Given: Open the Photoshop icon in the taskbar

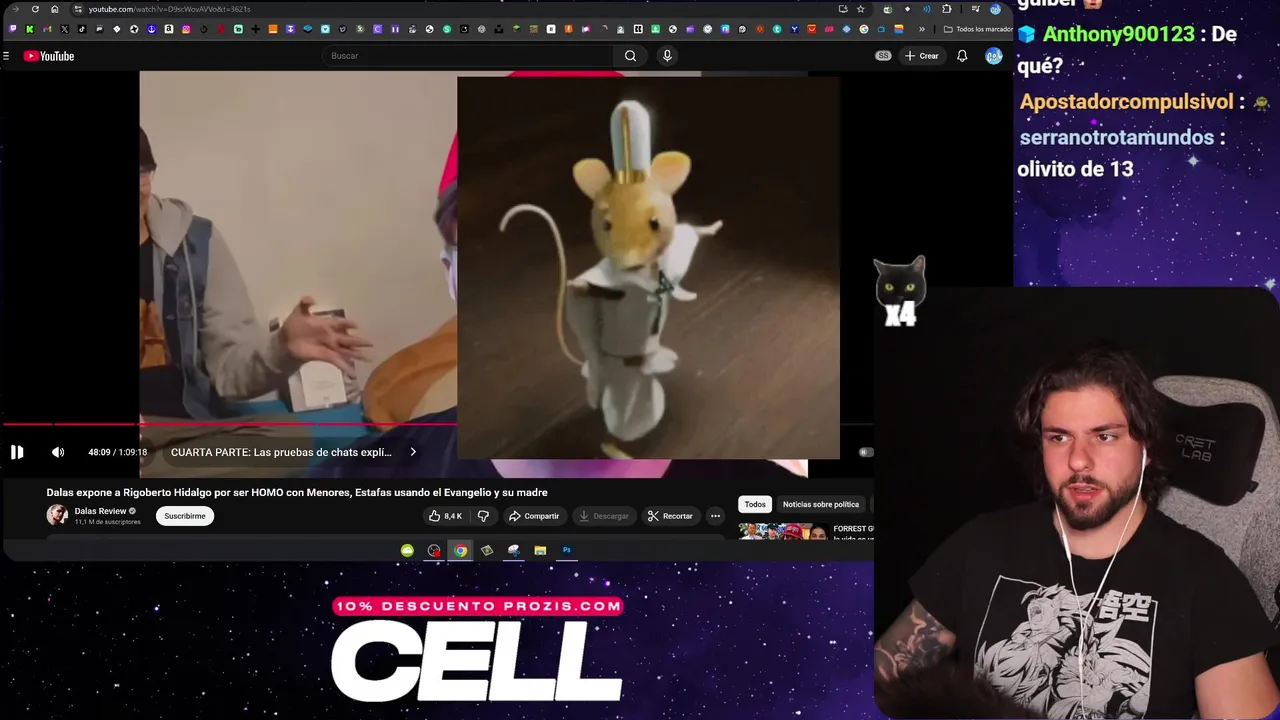Looking at the screenshot, I should click(x=567, y=550).
